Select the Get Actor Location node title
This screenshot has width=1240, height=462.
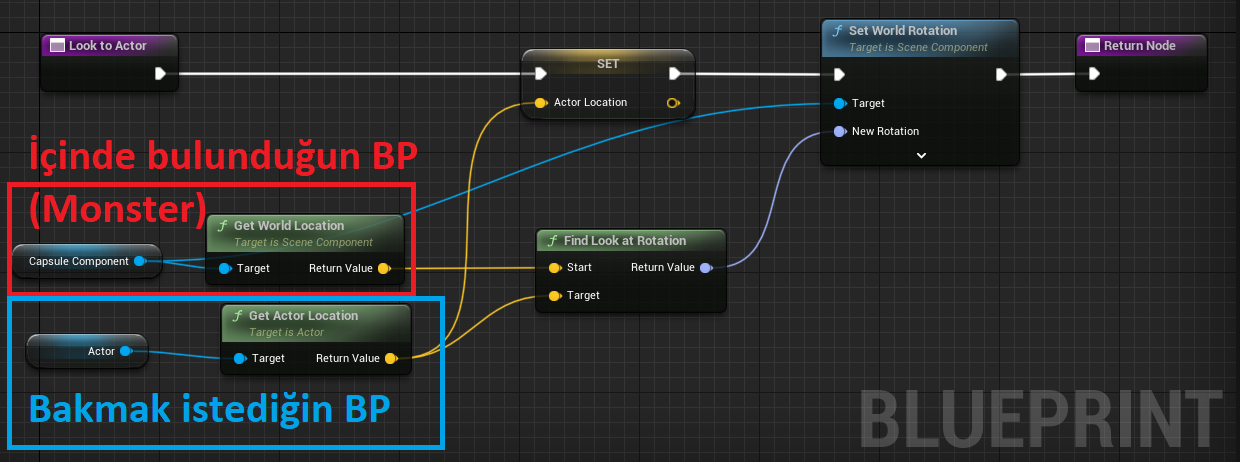tap(303, 316)
